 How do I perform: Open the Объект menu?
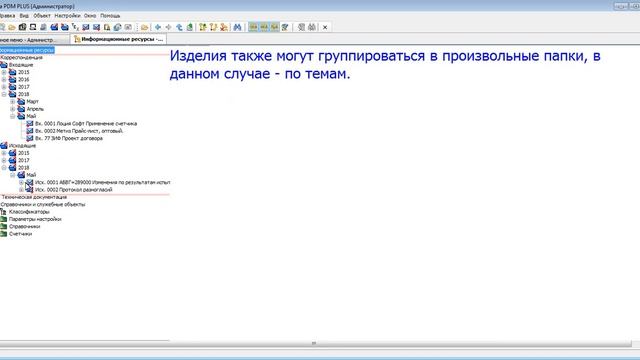pyautogui.click(x=42, y=16)
